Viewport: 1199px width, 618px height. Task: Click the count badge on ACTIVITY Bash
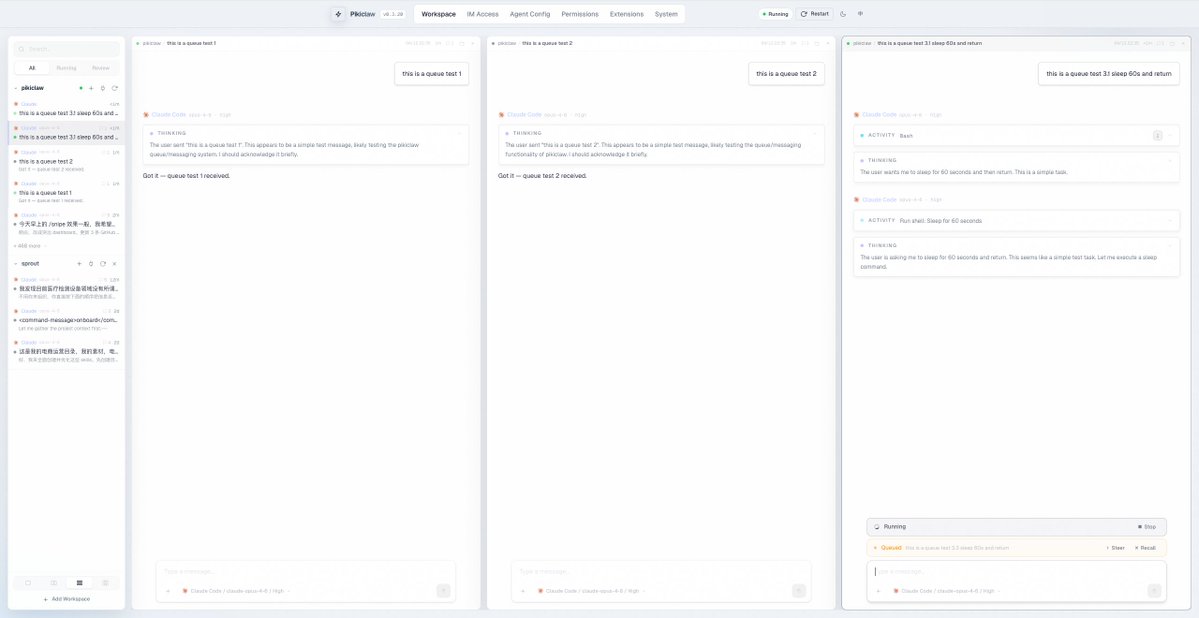tap(1158, 135)
